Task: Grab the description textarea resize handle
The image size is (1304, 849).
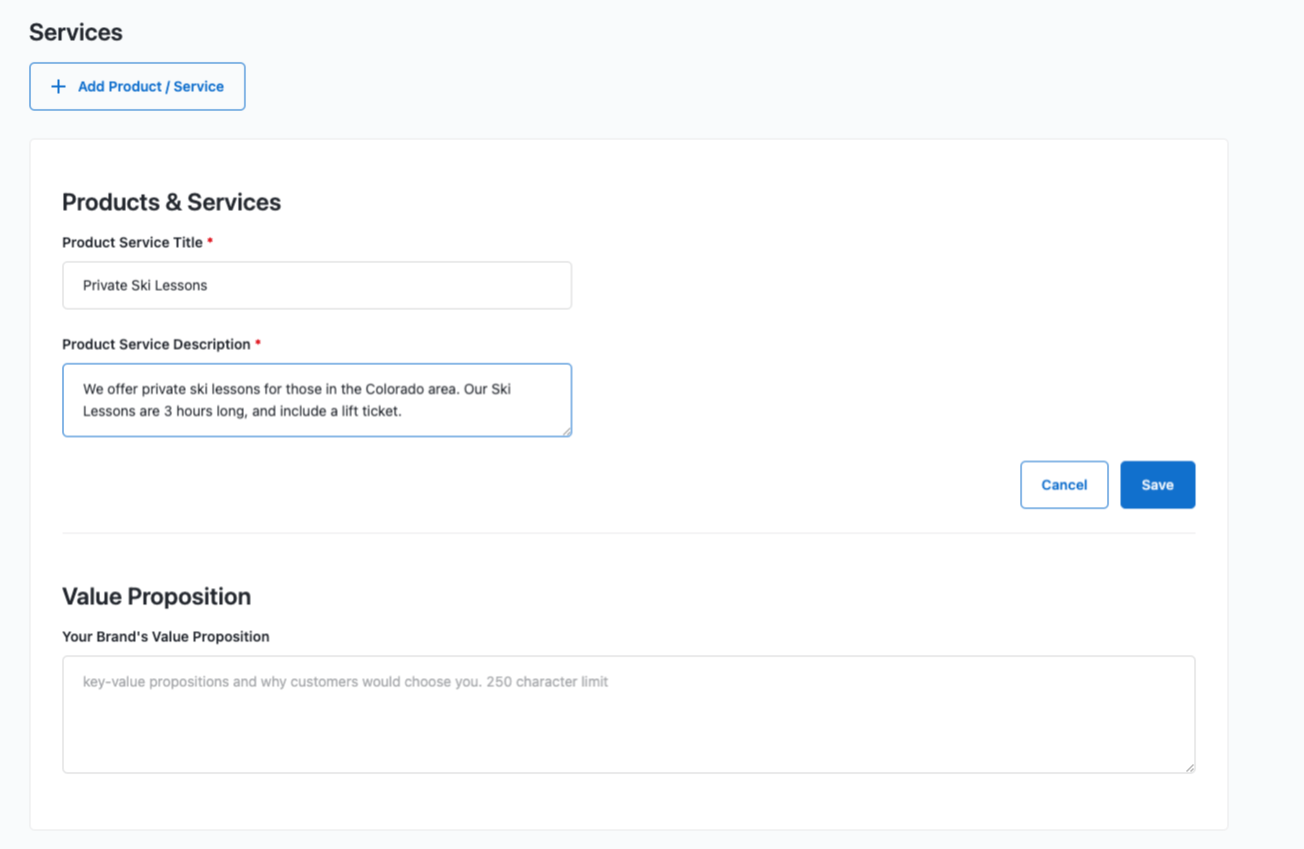Action: point(566,431)
